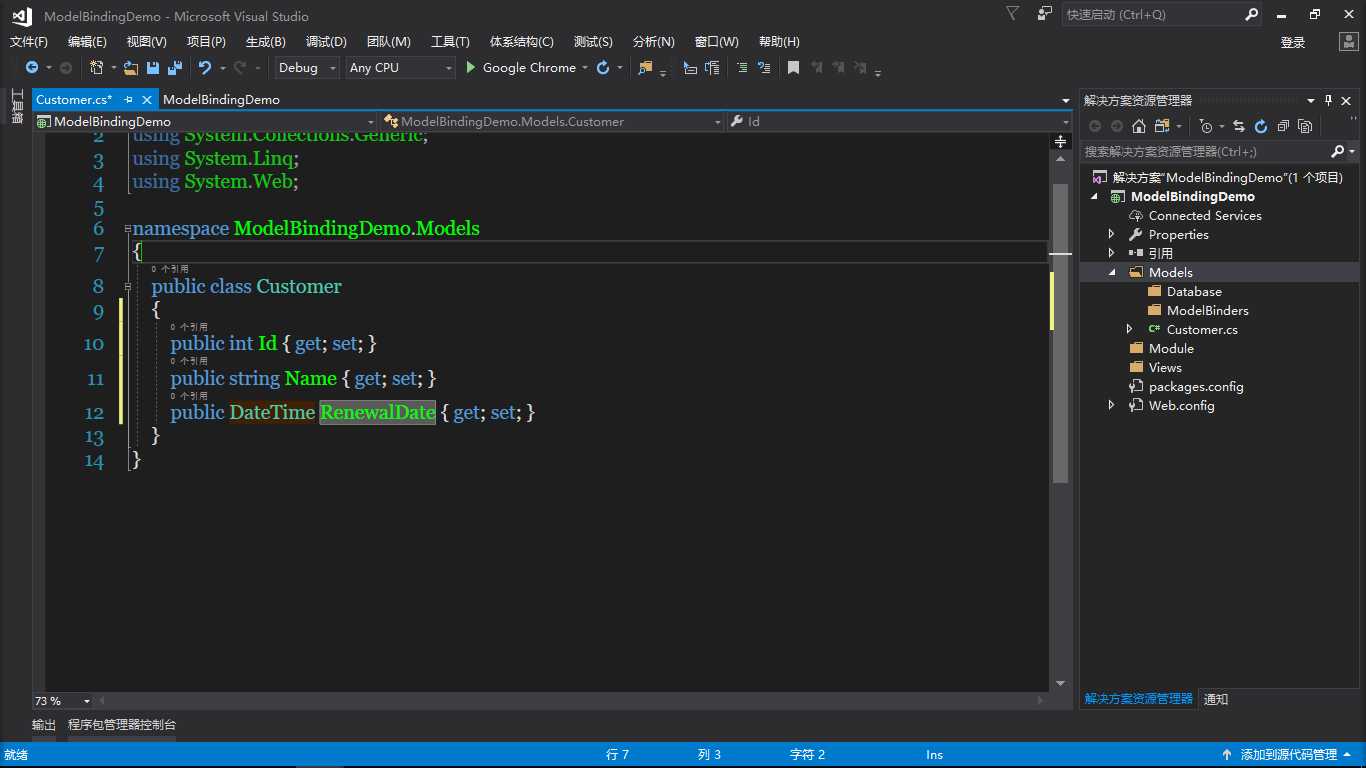1366x768 pixels.
Task: Click the split-editor handle above the scrollbar
Action: (x=1061, y=141)
